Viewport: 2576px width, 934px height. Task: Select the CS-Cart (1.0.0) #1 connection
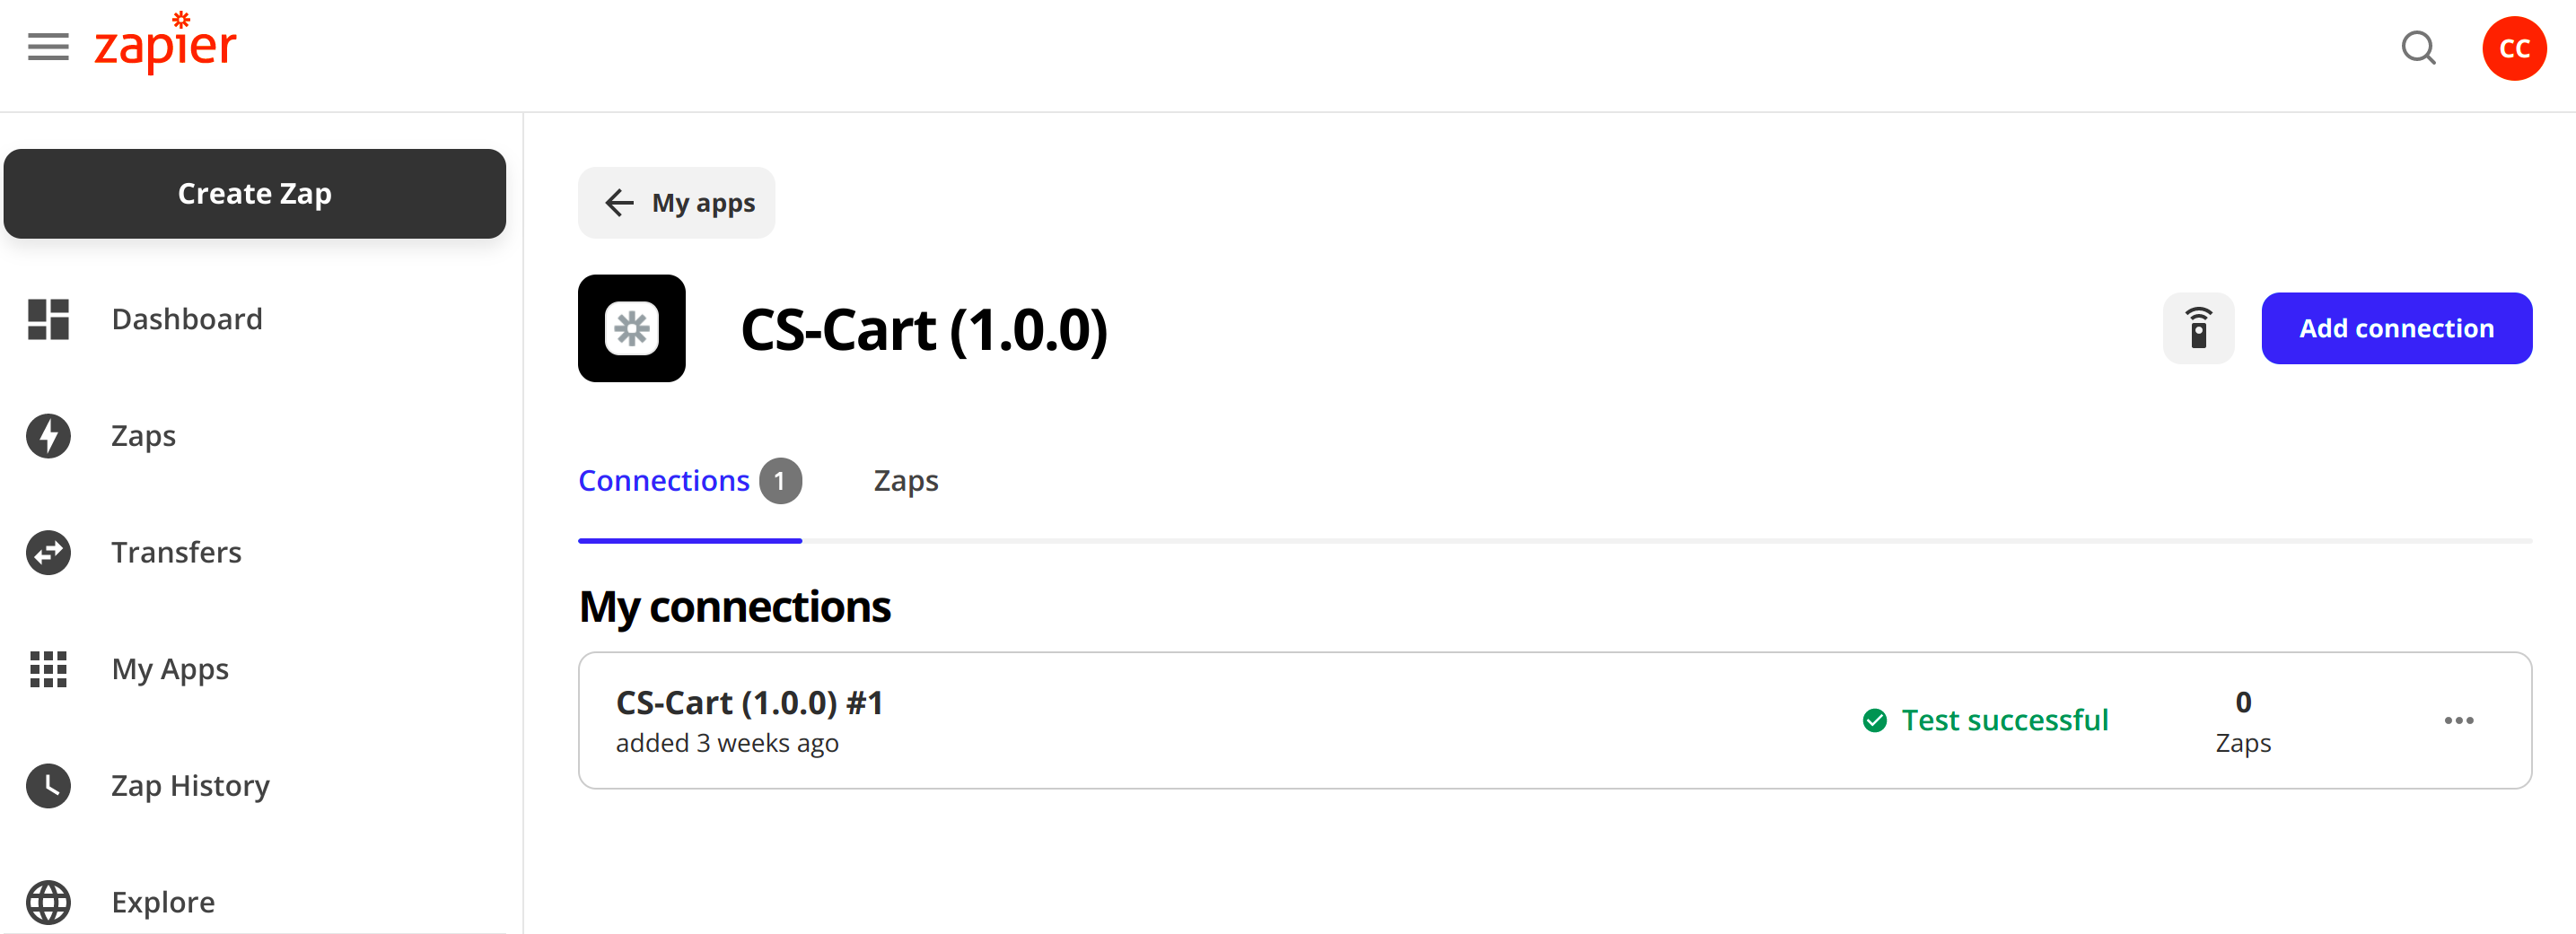pyautogui.click(x=749, y=703)
